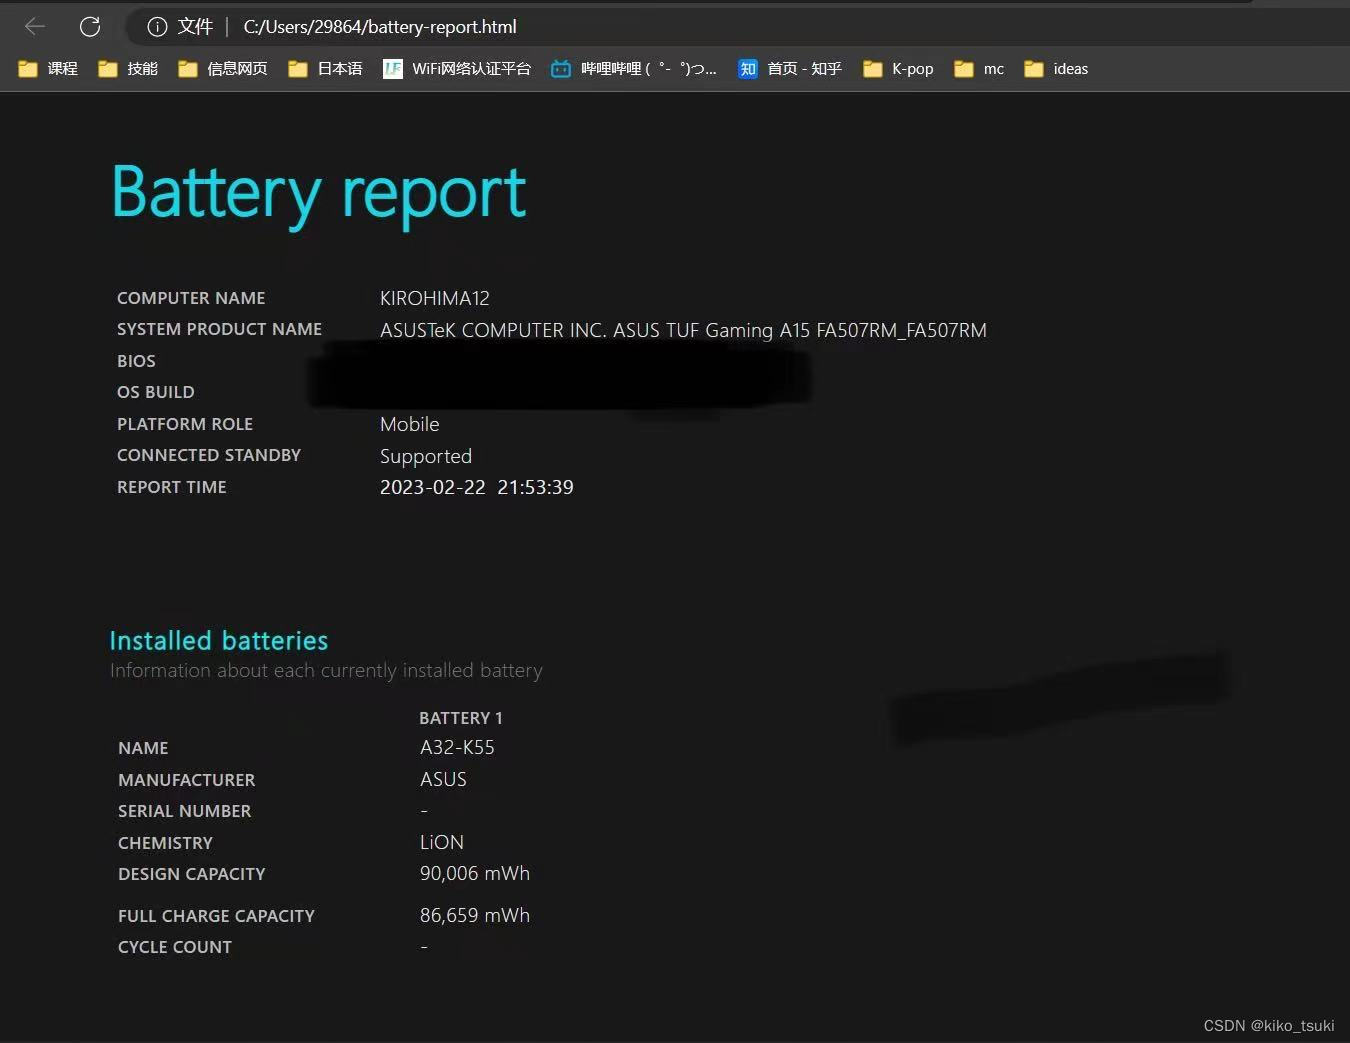Click the 知 Zhihu bookmark icon
Screen dimensions: 1350x1043
point(748,68)
